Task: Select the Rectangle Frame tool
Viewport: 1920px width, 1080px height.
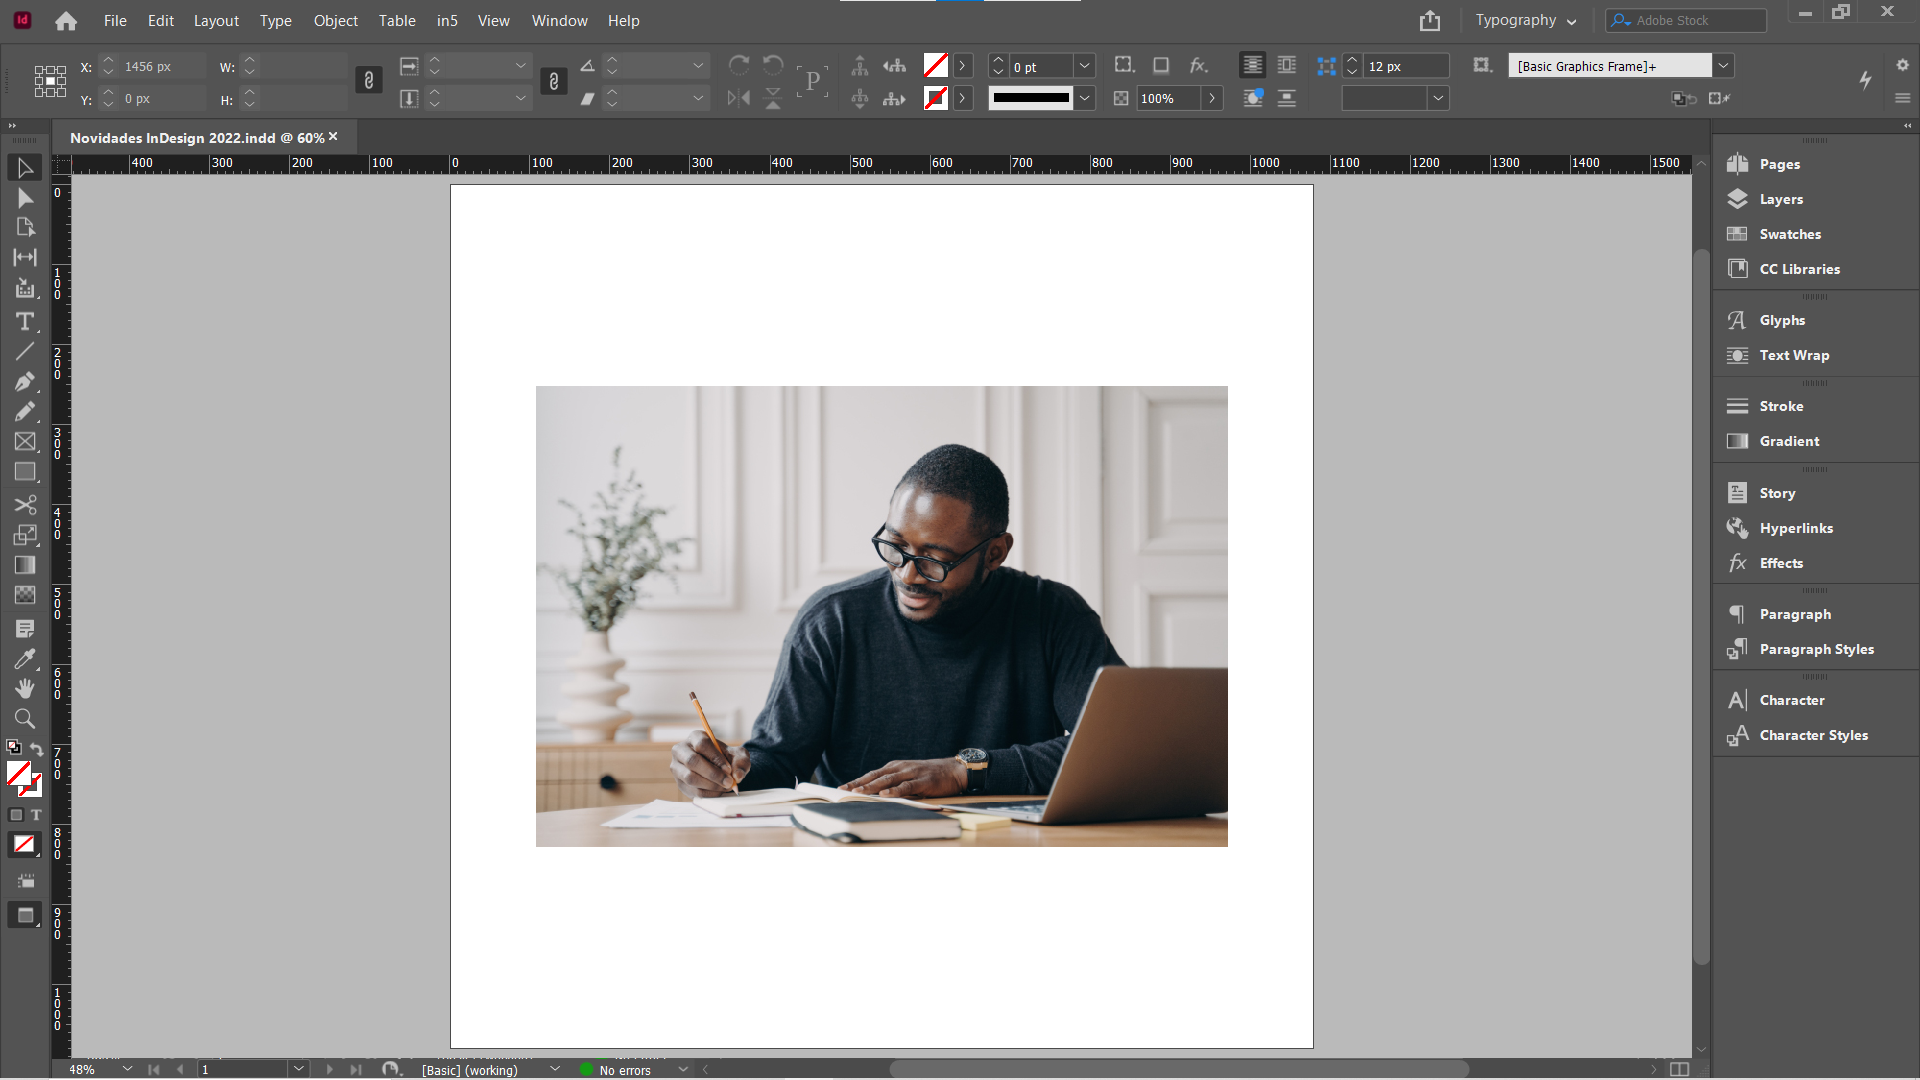Action: 25,441
